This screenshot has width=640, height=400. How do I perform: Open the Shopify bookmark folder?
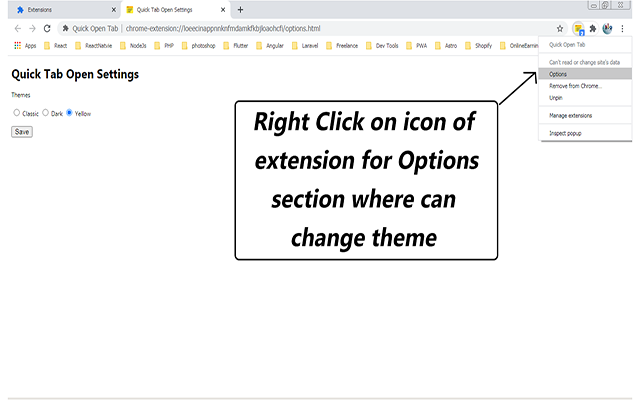pyautogui.click(x=479, y=46)
